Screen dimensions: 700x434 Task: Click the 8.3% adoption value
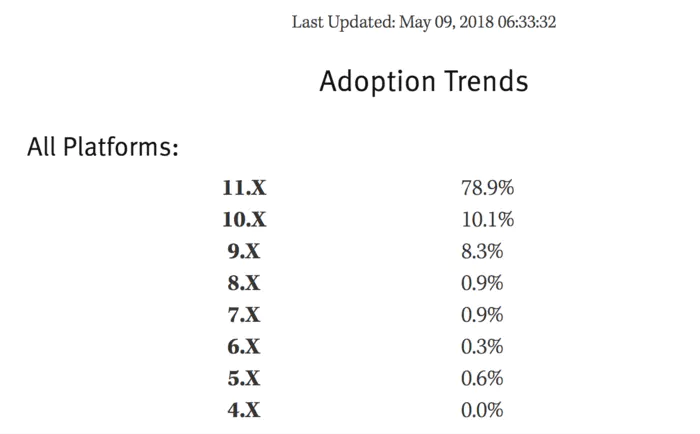click(x=482, y=251)
